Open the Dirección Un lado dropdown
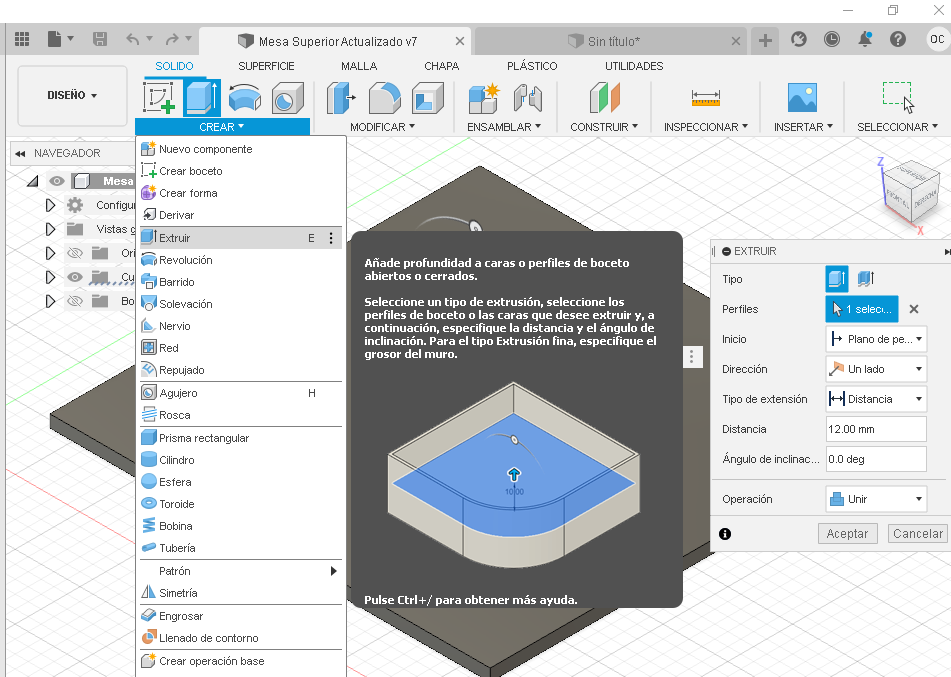 coord(876,369)
